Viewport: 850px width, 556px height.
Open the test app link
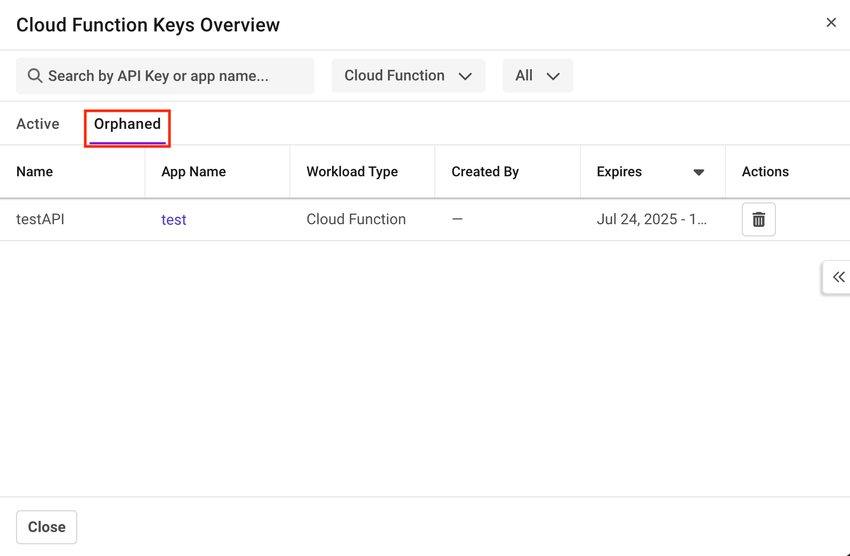[x=174, y=220]
